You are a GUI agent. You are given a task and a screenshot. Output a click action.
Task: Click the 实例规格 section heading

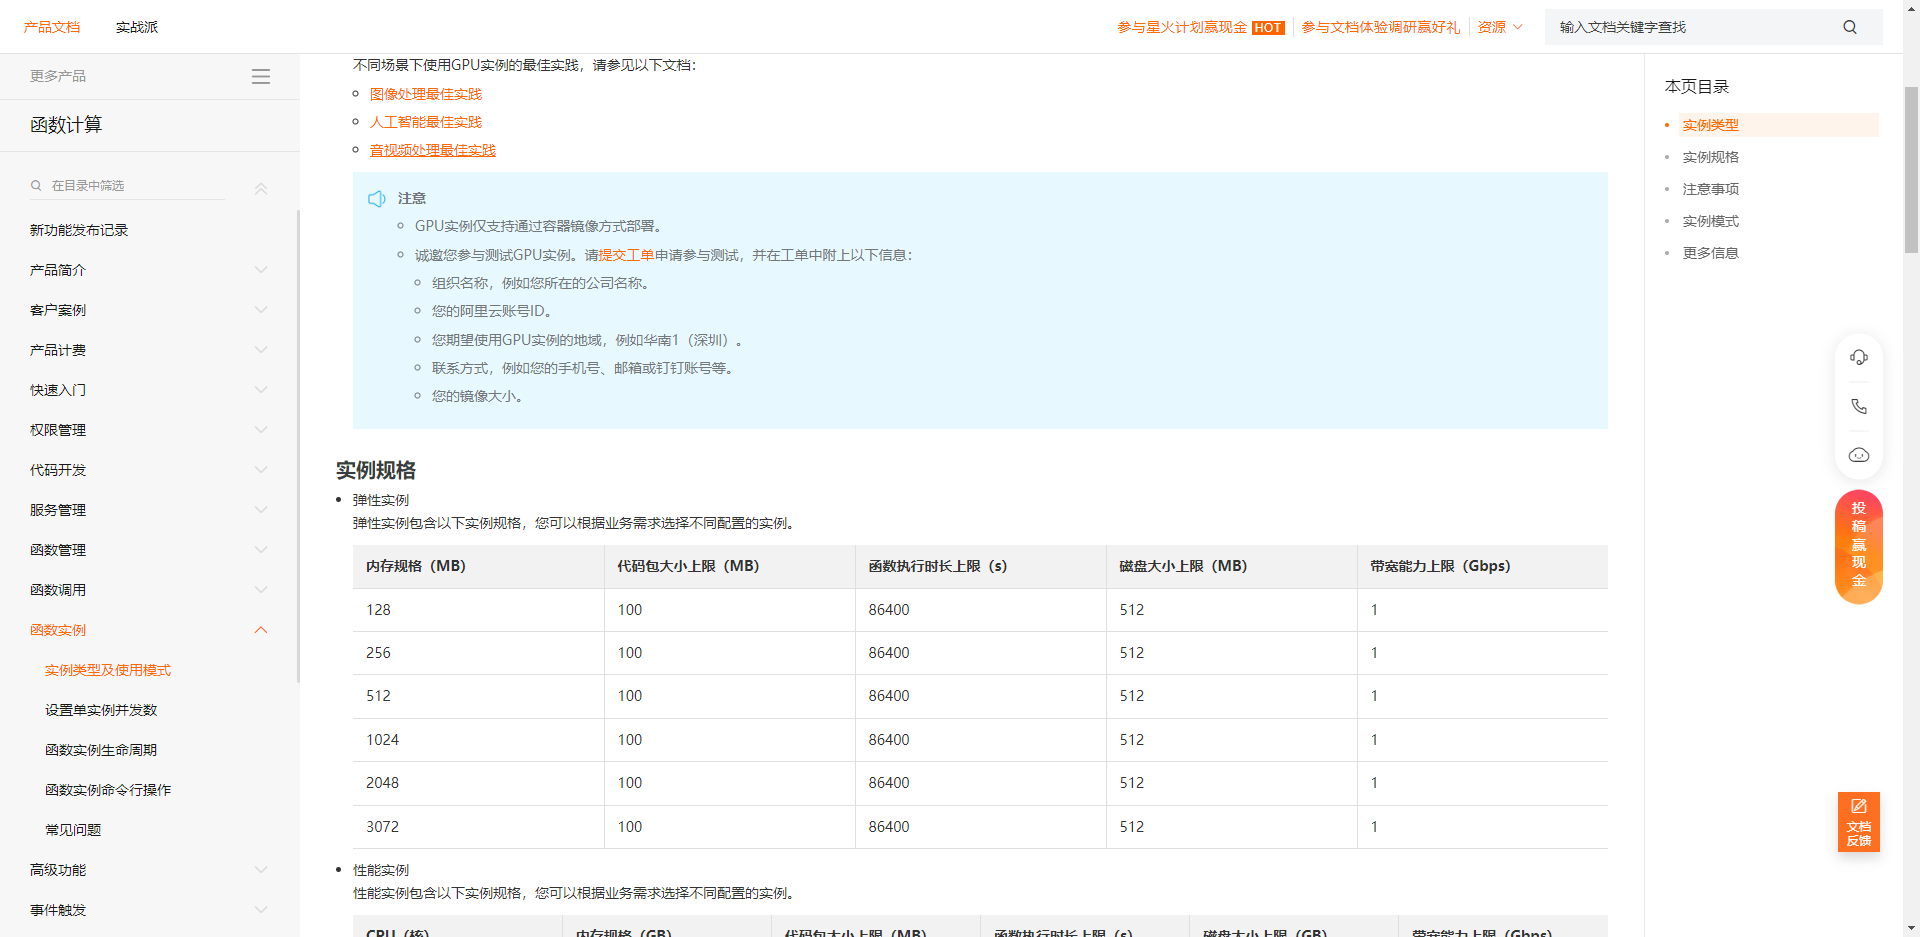click(376, 470)
